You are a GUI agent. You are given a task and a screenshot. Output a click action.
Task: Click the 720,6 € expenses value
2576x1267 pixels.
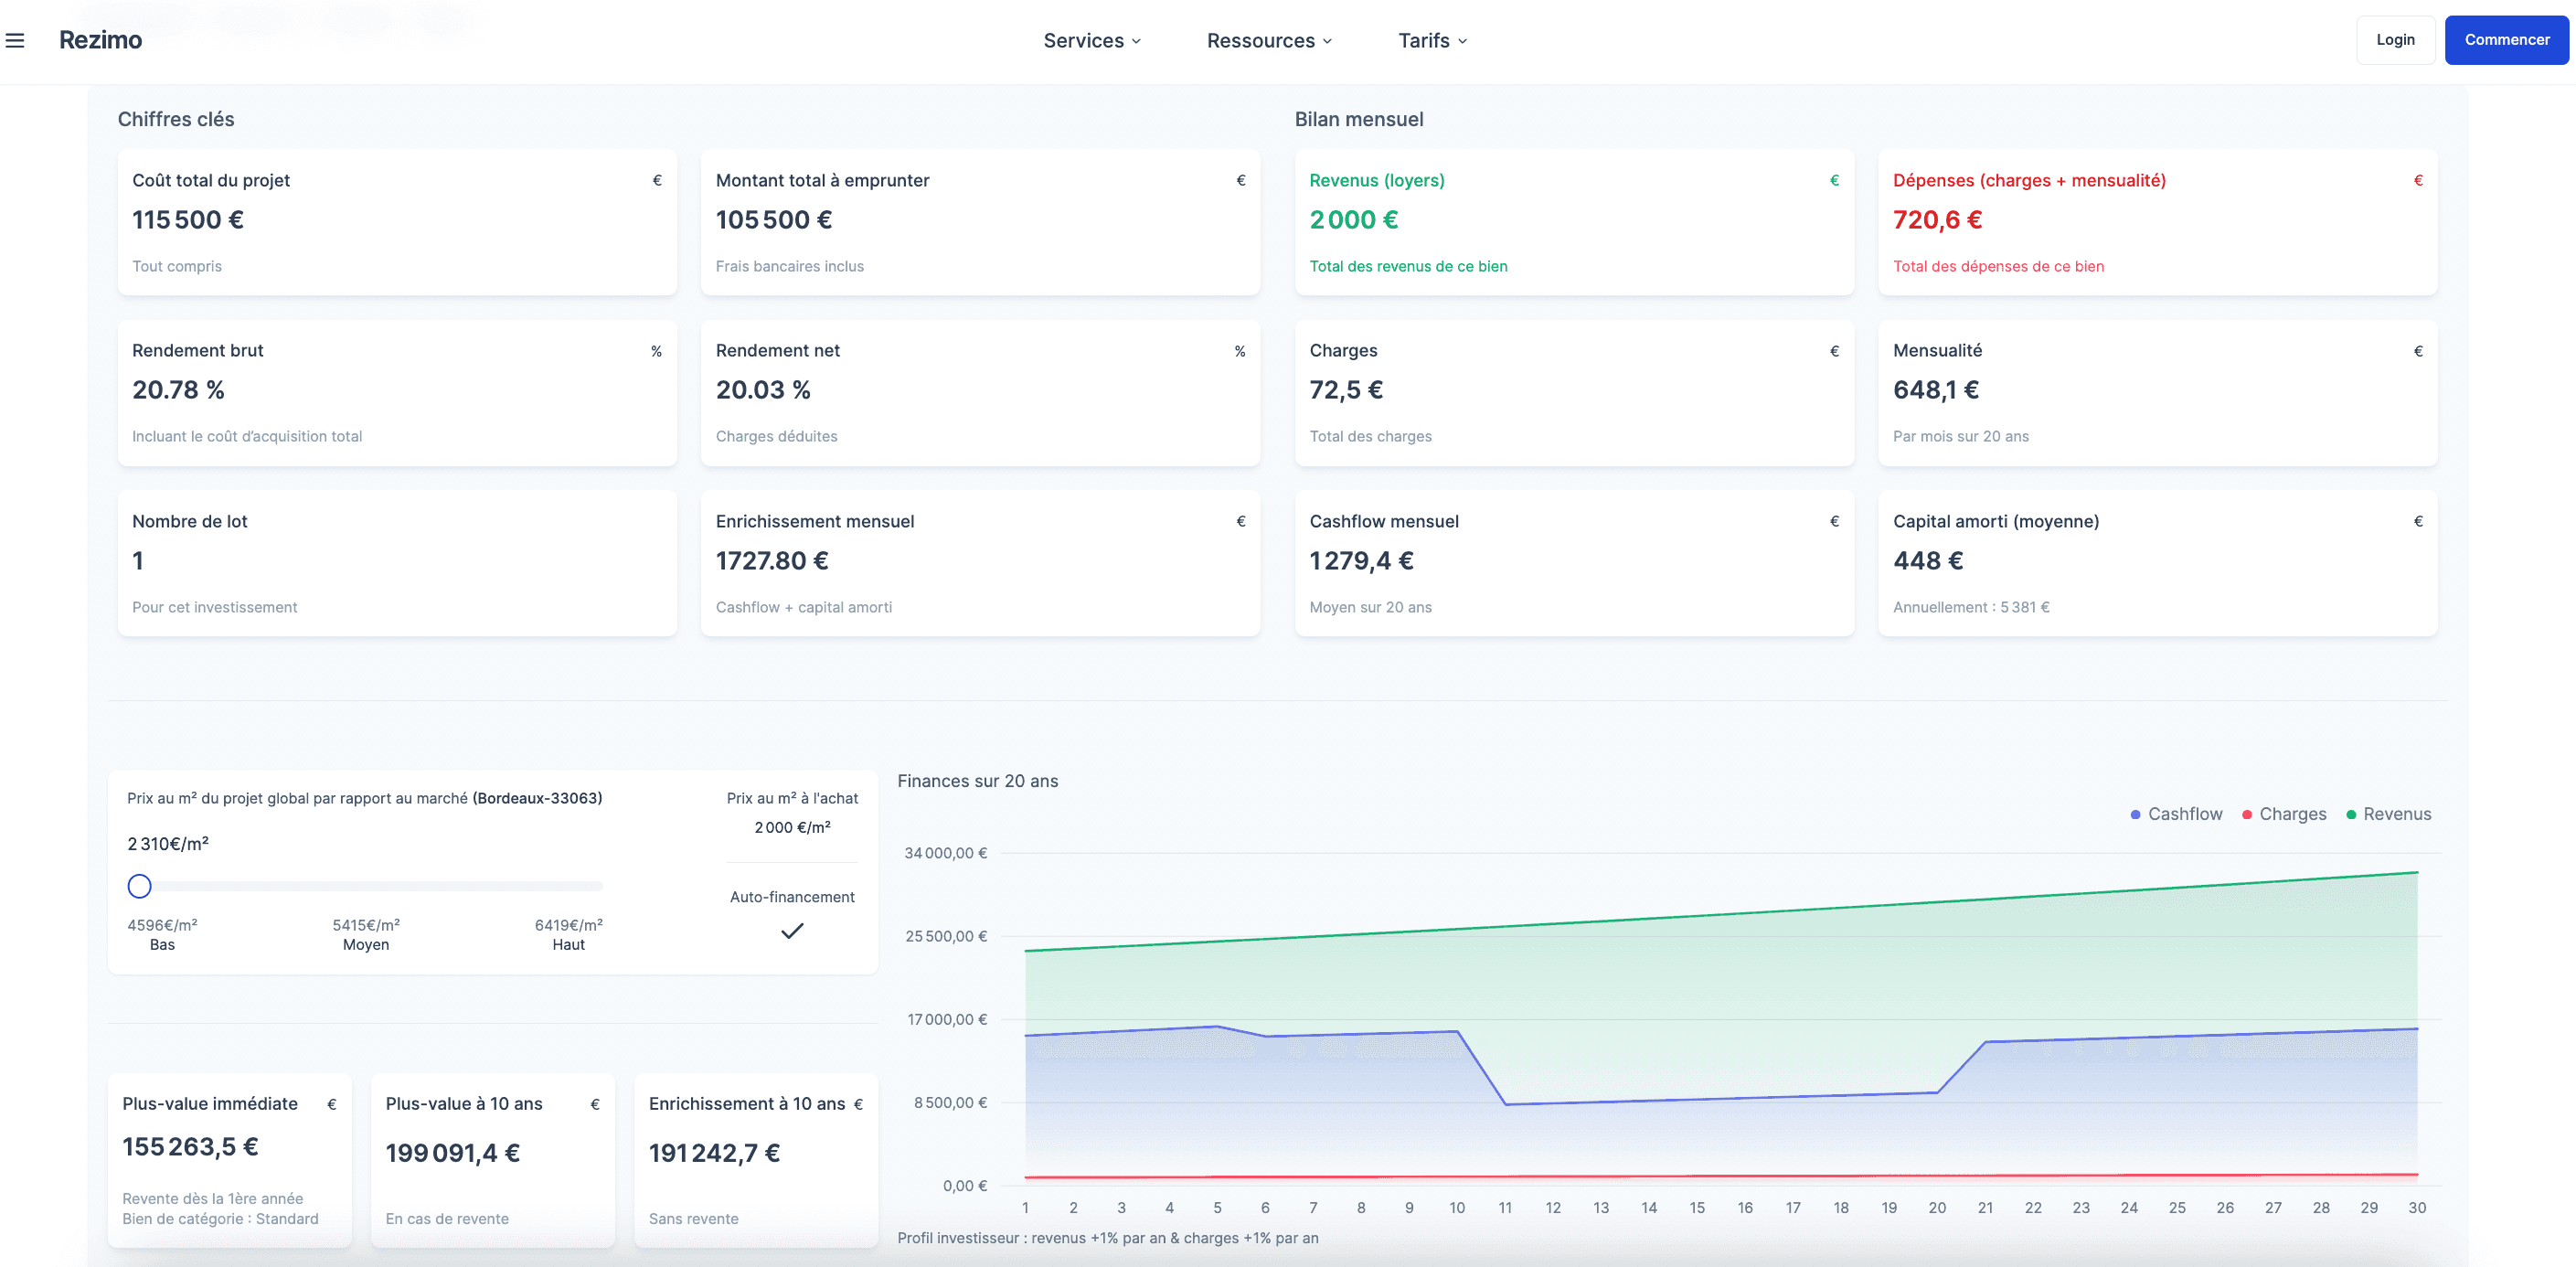click(x=1937, y=220)
